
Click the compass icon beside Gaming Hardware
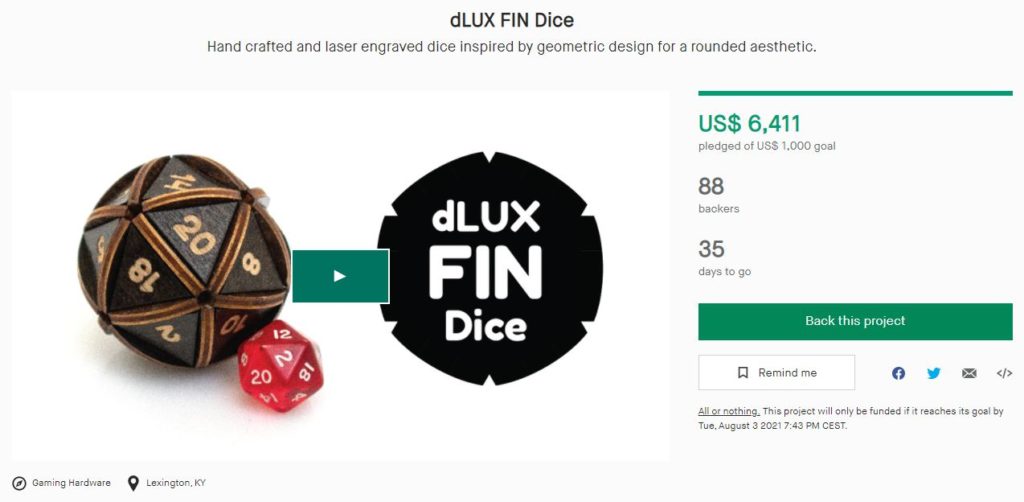tap(20, 484)
